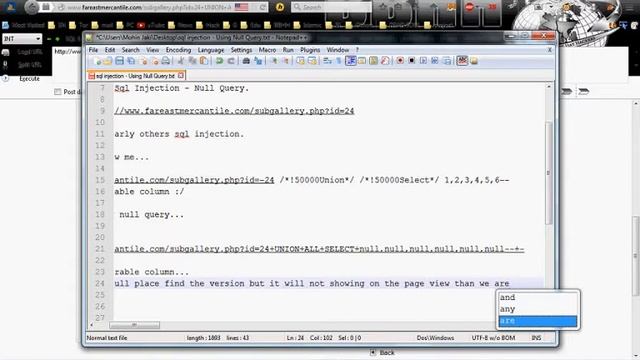The image size is (640, 360).
Task: Click 'Dos\Windows' in the status bar
Action: pos(435,338)
